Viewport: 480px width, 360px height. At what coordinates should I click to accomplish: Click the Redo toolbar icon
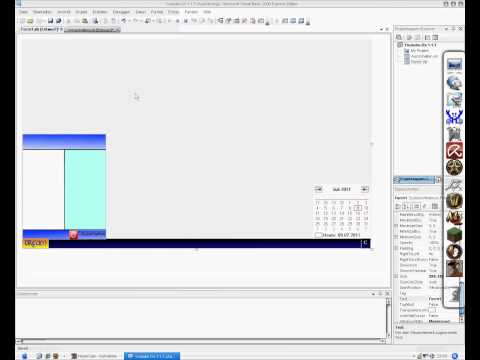[x=135, y=21]
